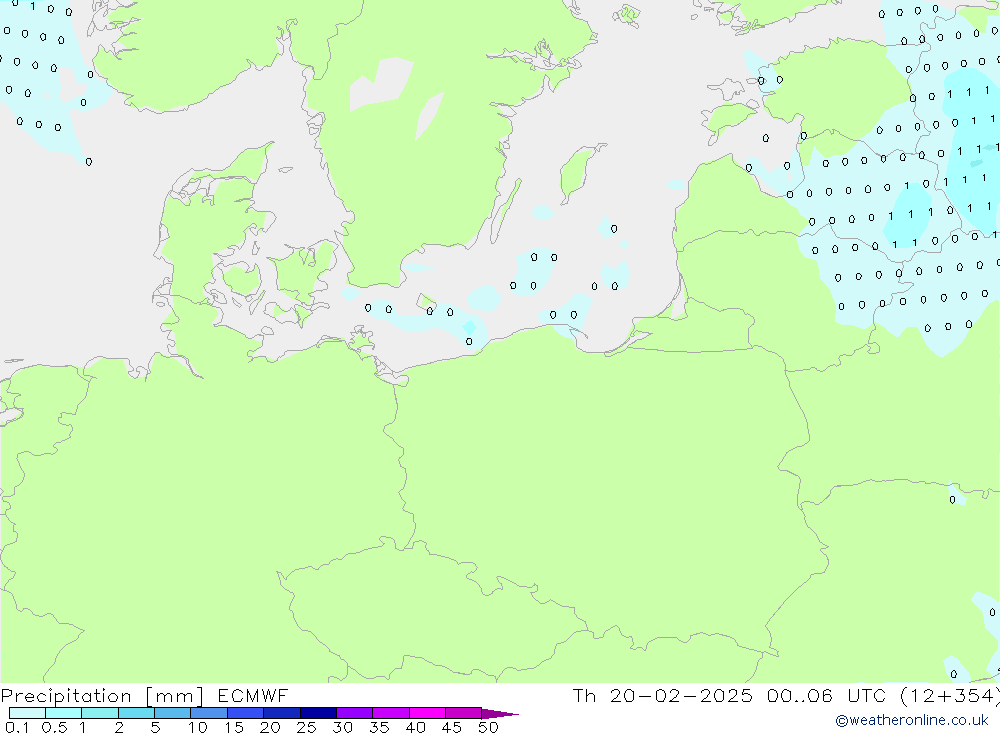
Task: Click the '35' legend scale label
Action: click(x=379, y=727)
